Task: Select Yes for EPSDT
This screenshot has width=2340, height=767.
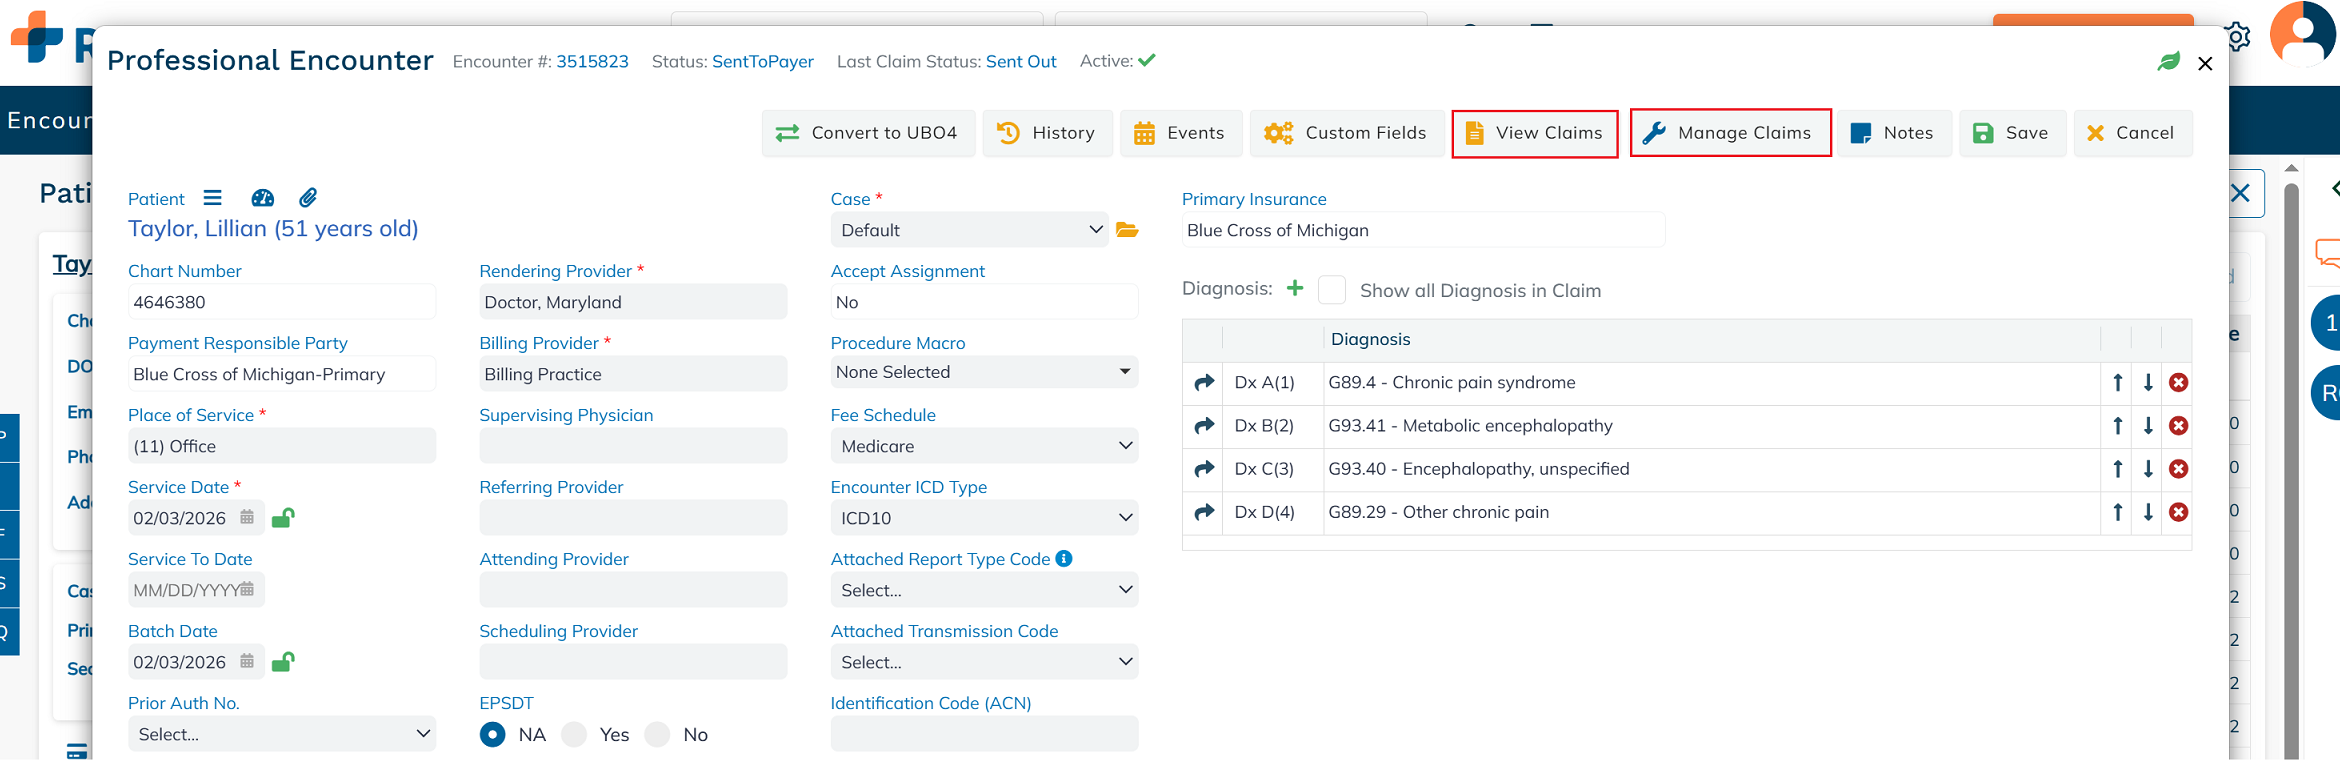Action: (574, 735)
